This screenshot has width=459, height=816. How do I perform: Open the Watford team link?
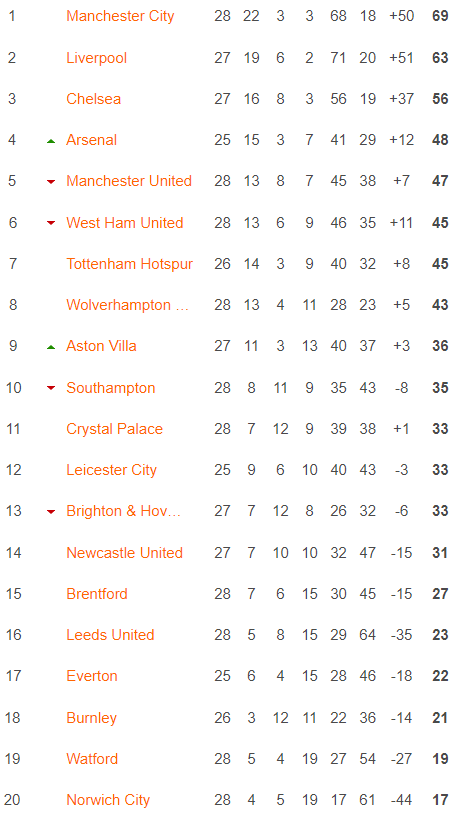pos(92,759)
